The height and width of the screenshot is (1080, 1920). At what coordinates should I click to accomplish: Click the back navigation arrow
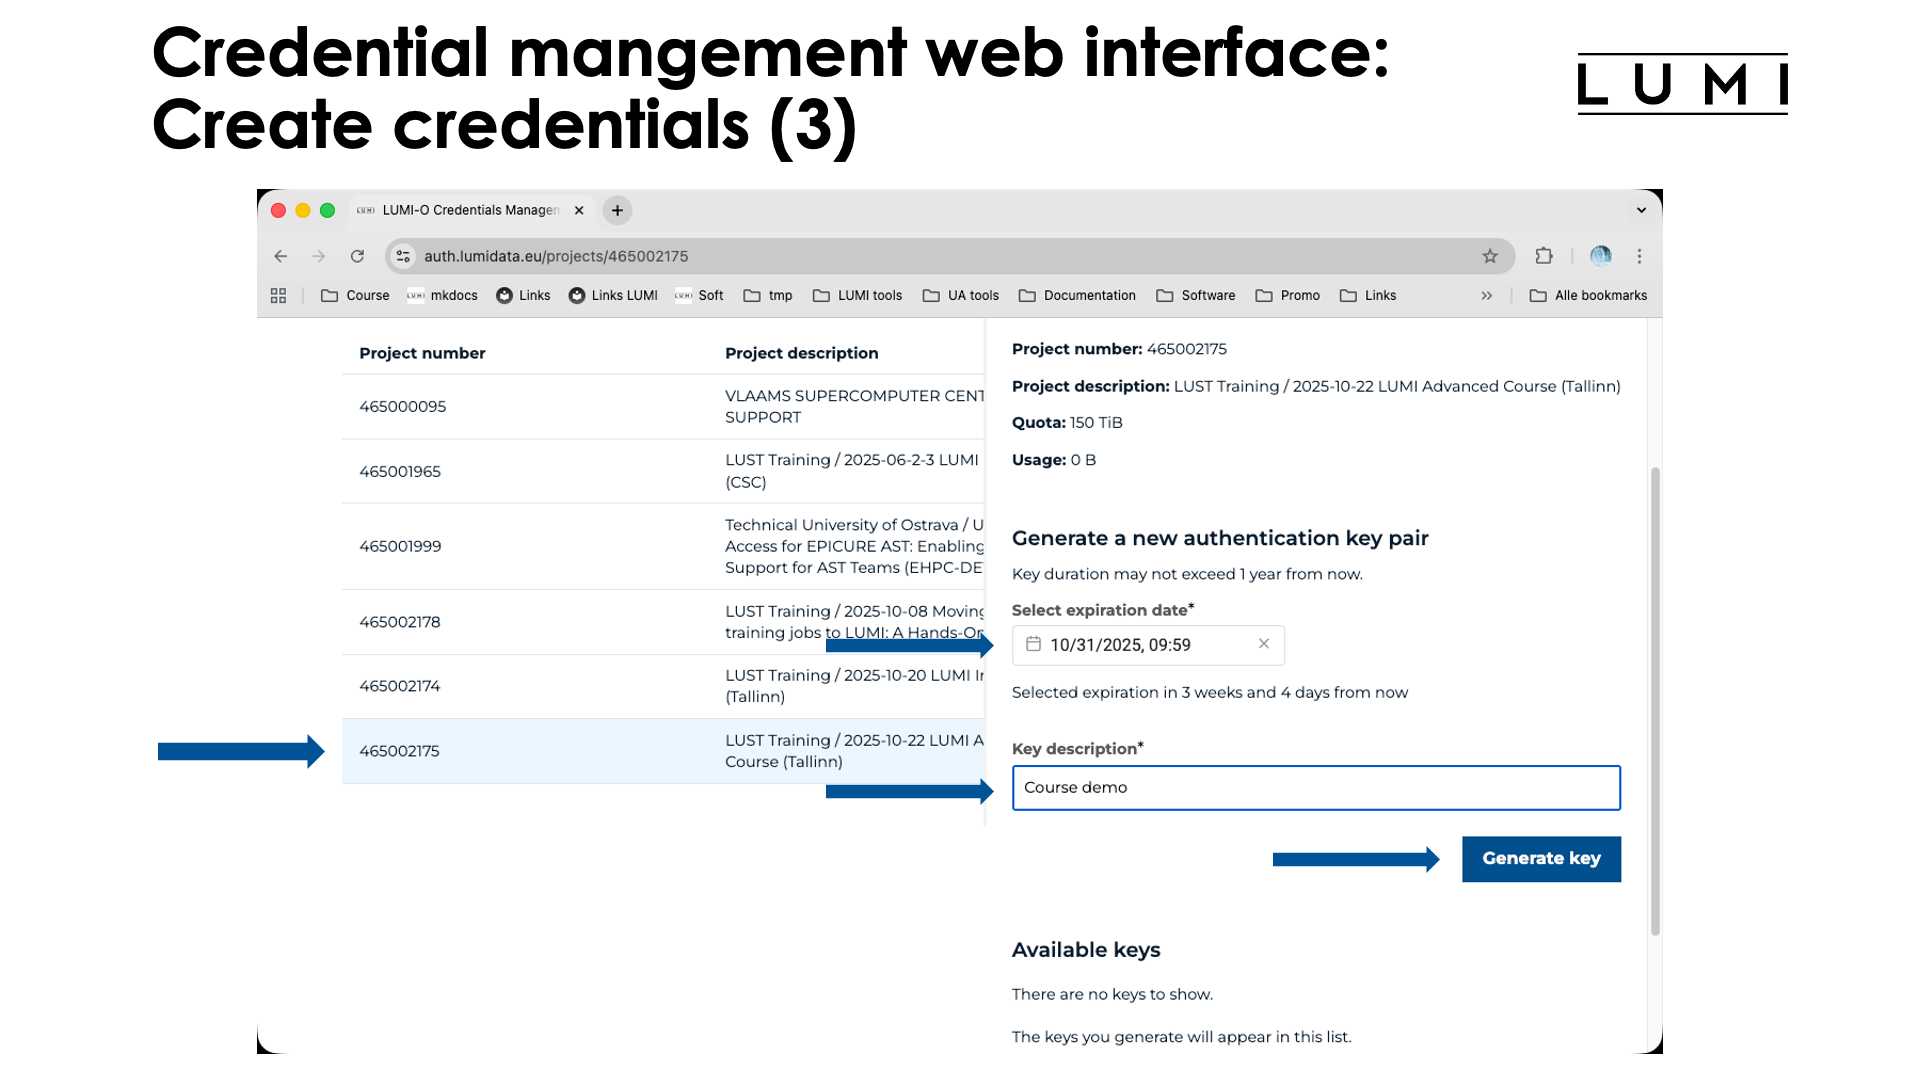(280, 256)
